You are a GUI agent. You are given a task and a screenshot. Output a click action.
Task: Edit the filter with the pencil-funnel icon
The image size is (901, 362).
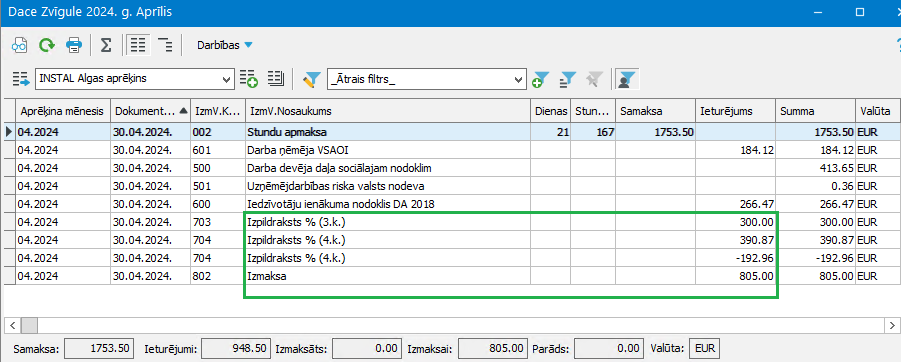point(311,79)
